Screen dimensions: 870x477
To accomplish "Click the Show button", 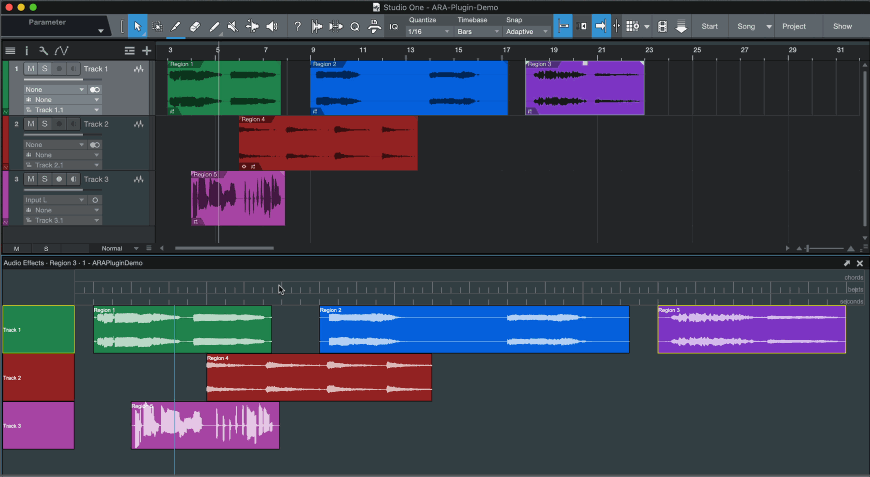I will [843, 26].
